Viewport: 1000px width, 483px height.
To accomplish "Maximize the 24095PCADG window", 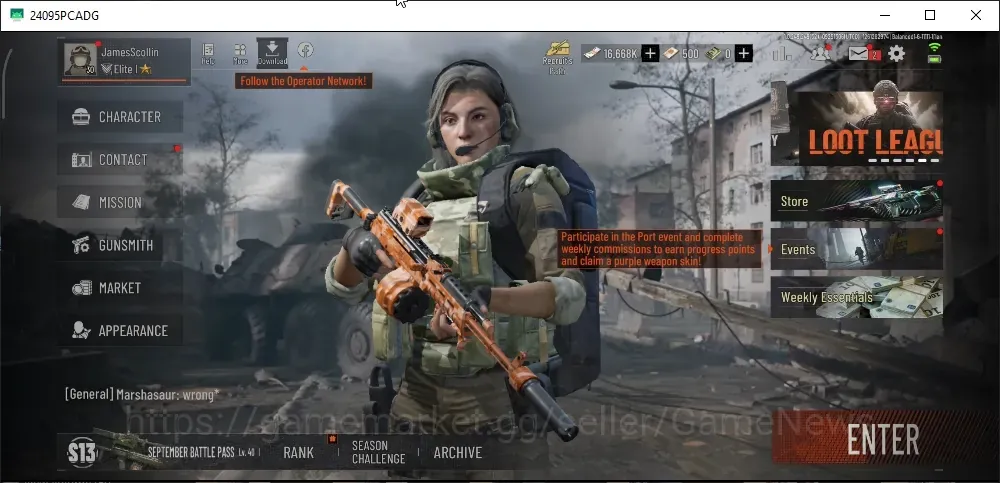I will [x=930, y=15].
